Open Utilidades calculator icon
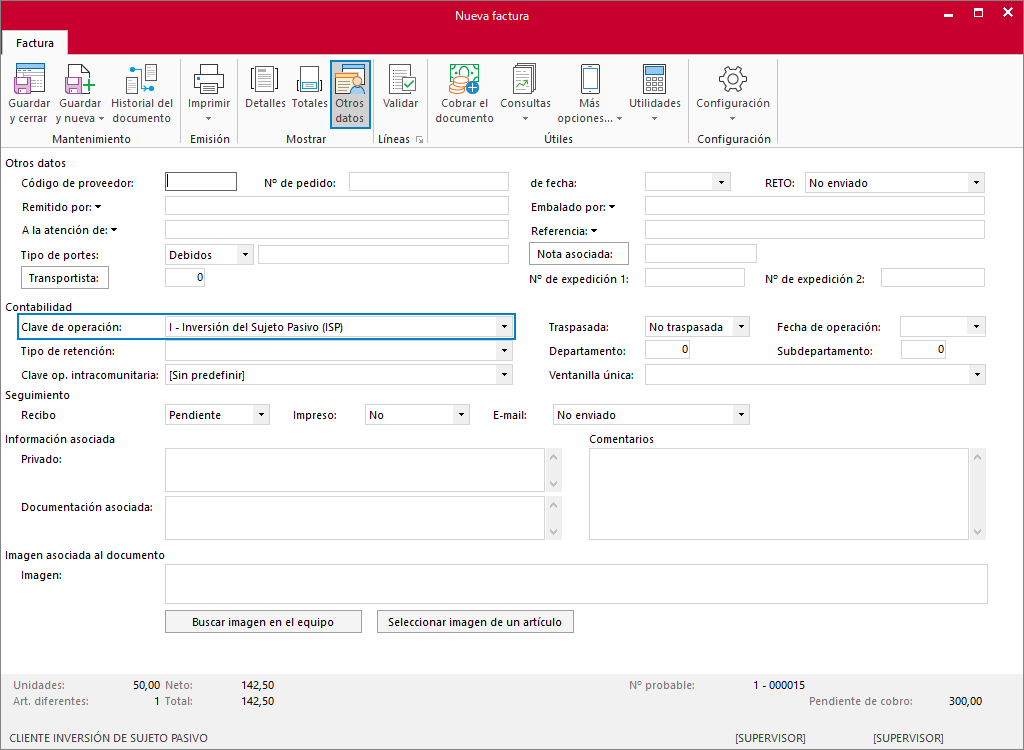The image size is (1024, 750). click(x=654, y=79)
